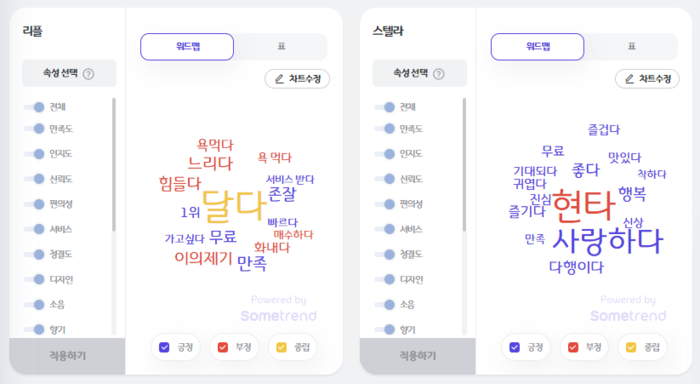
Task: Click pencil 차트수정 icon in 리플 panel
Action: point(279,79)
